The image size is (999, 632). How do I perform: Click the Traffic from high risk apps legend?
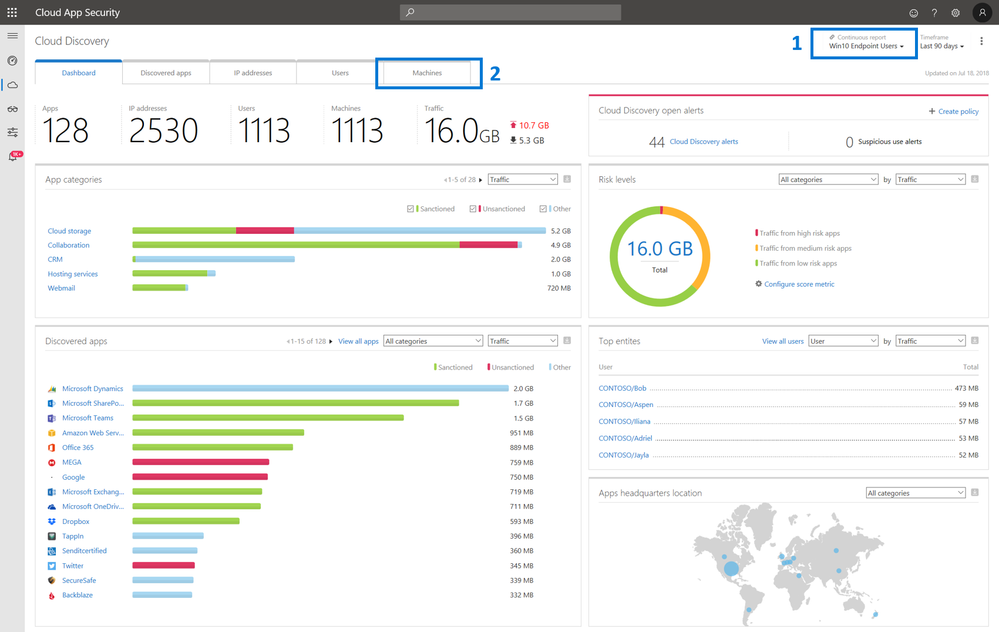[x=798, y=233]
